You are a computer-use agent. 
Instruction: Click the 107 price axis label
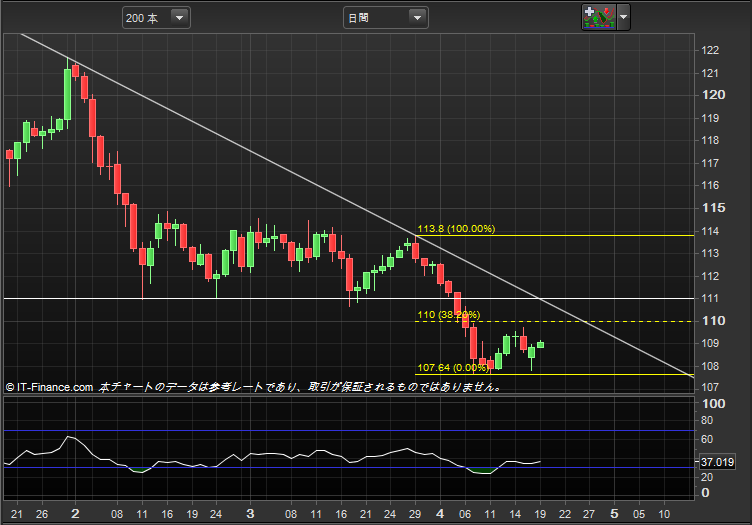coord(710,387)
